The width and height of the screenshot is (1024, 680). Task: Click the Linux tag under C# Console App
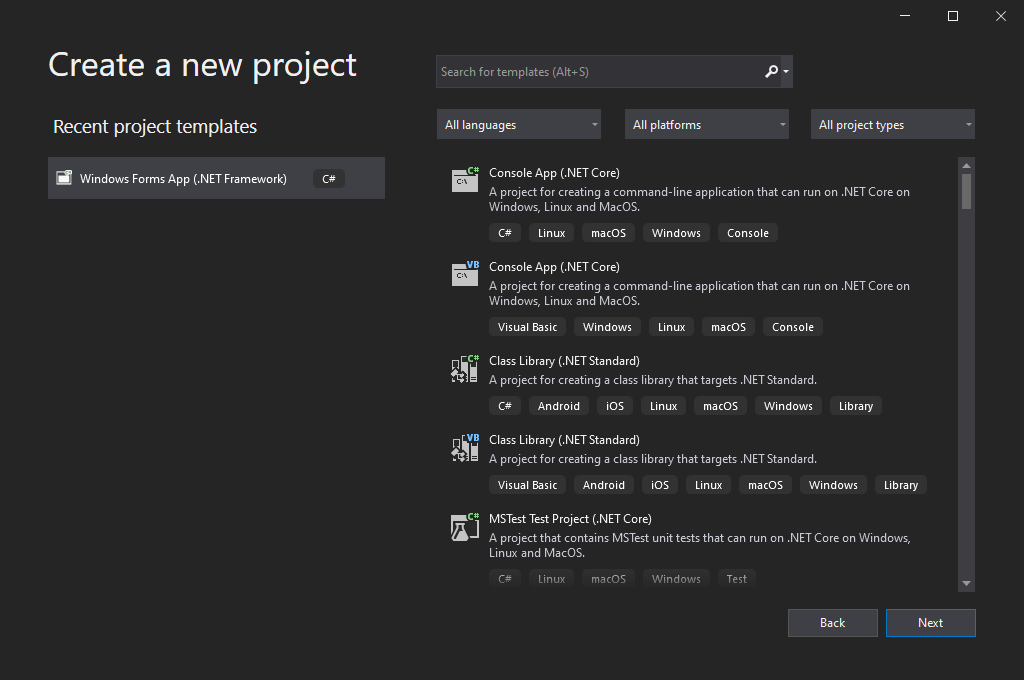551,233
